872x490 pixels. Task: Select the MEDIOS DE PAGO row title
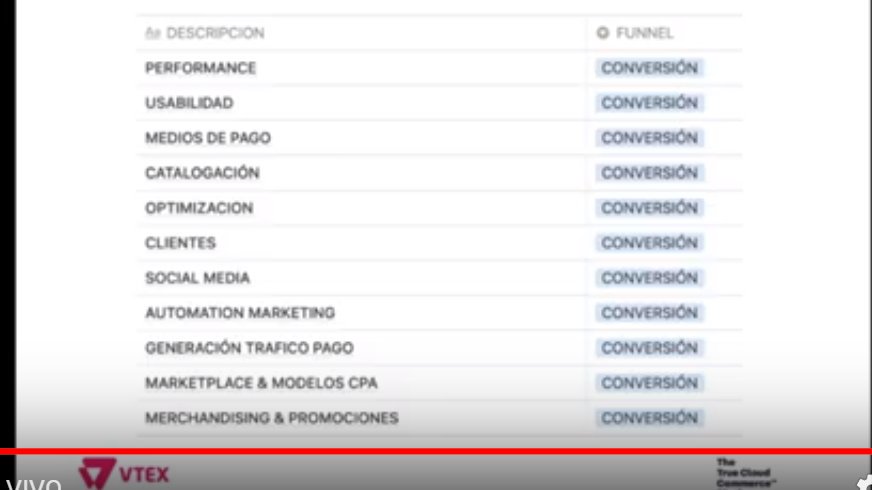pos(208,138)
